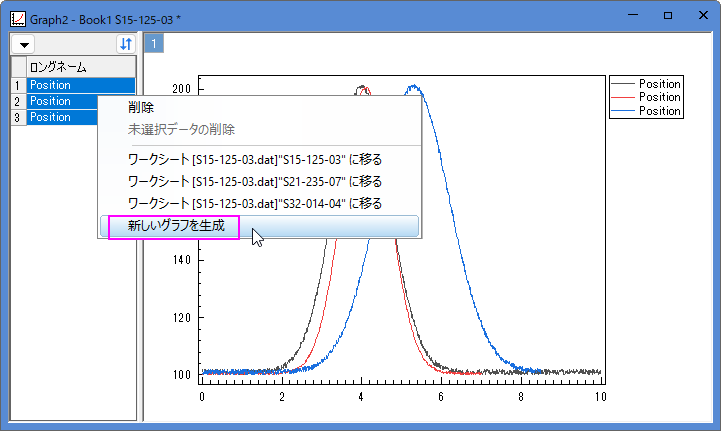Click the reverse order sort arrows icon
Image resolution: width=721 pixels, height=431 pixels.
point(126,44)
